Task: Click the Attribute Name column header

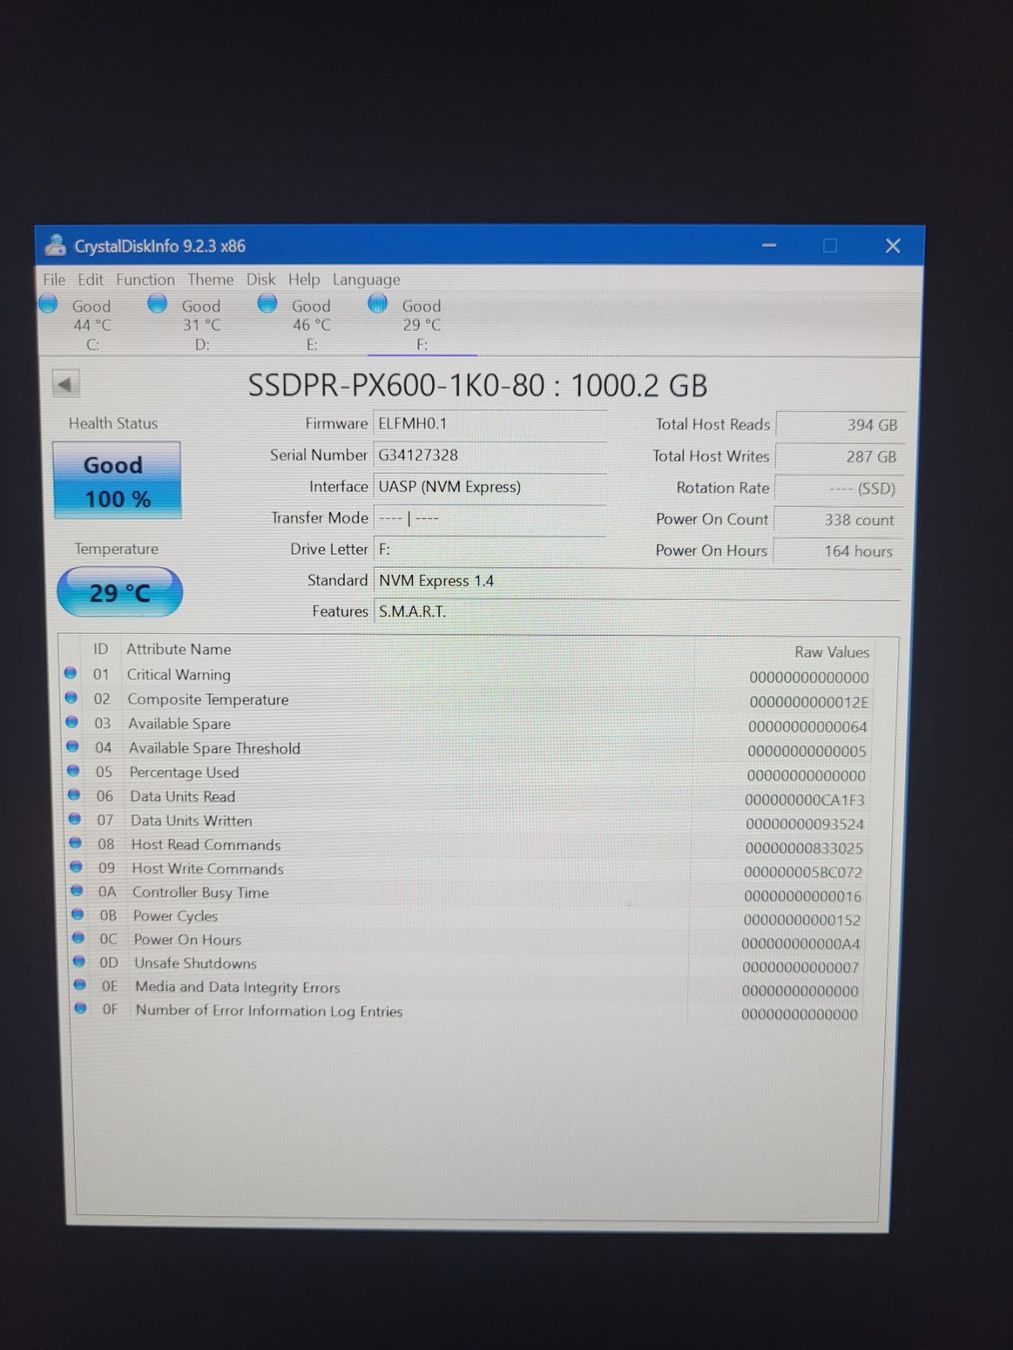Action: coord(178,649)
